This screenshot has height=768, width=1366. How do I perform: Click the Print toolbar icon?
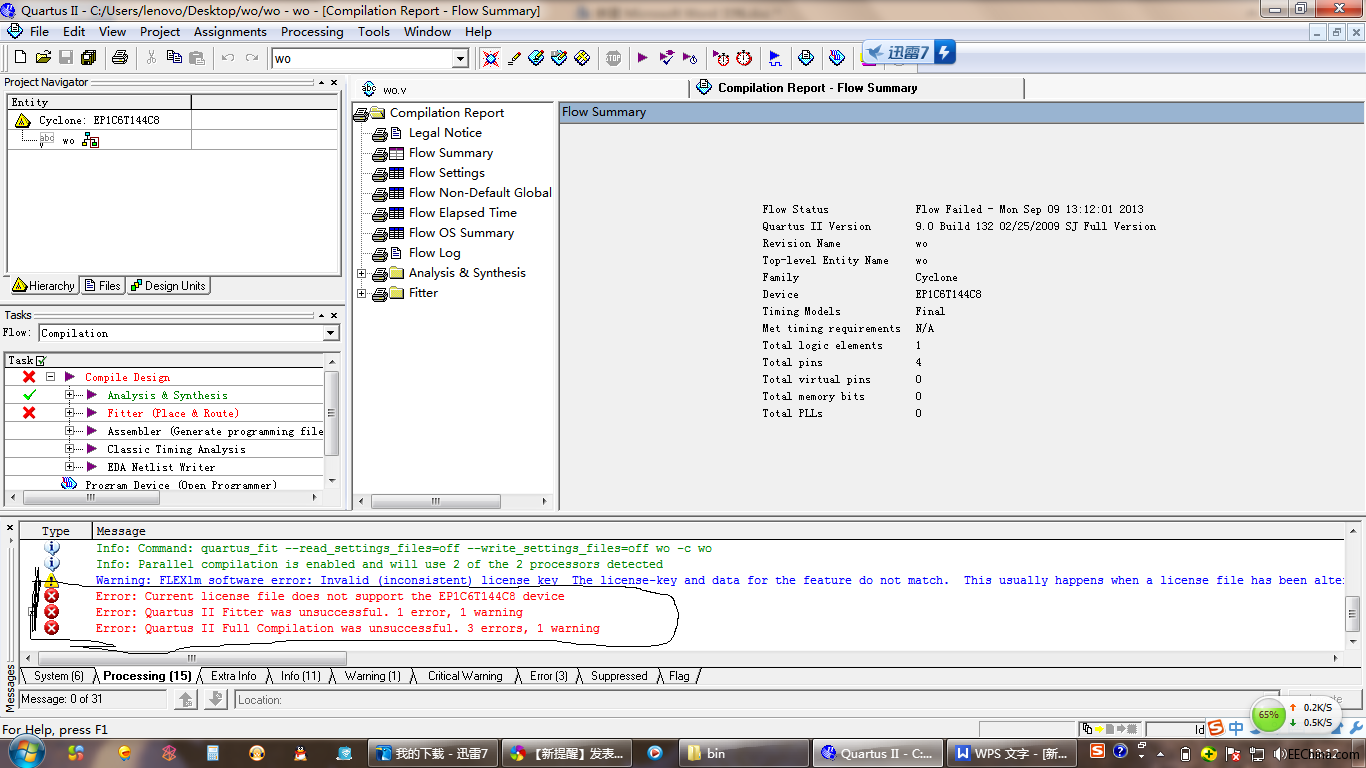[x=120, y=58]
